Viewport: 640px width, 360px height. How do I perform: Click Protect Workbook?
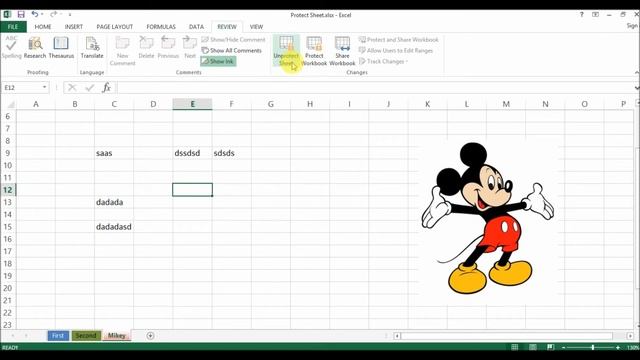(314, 51)
